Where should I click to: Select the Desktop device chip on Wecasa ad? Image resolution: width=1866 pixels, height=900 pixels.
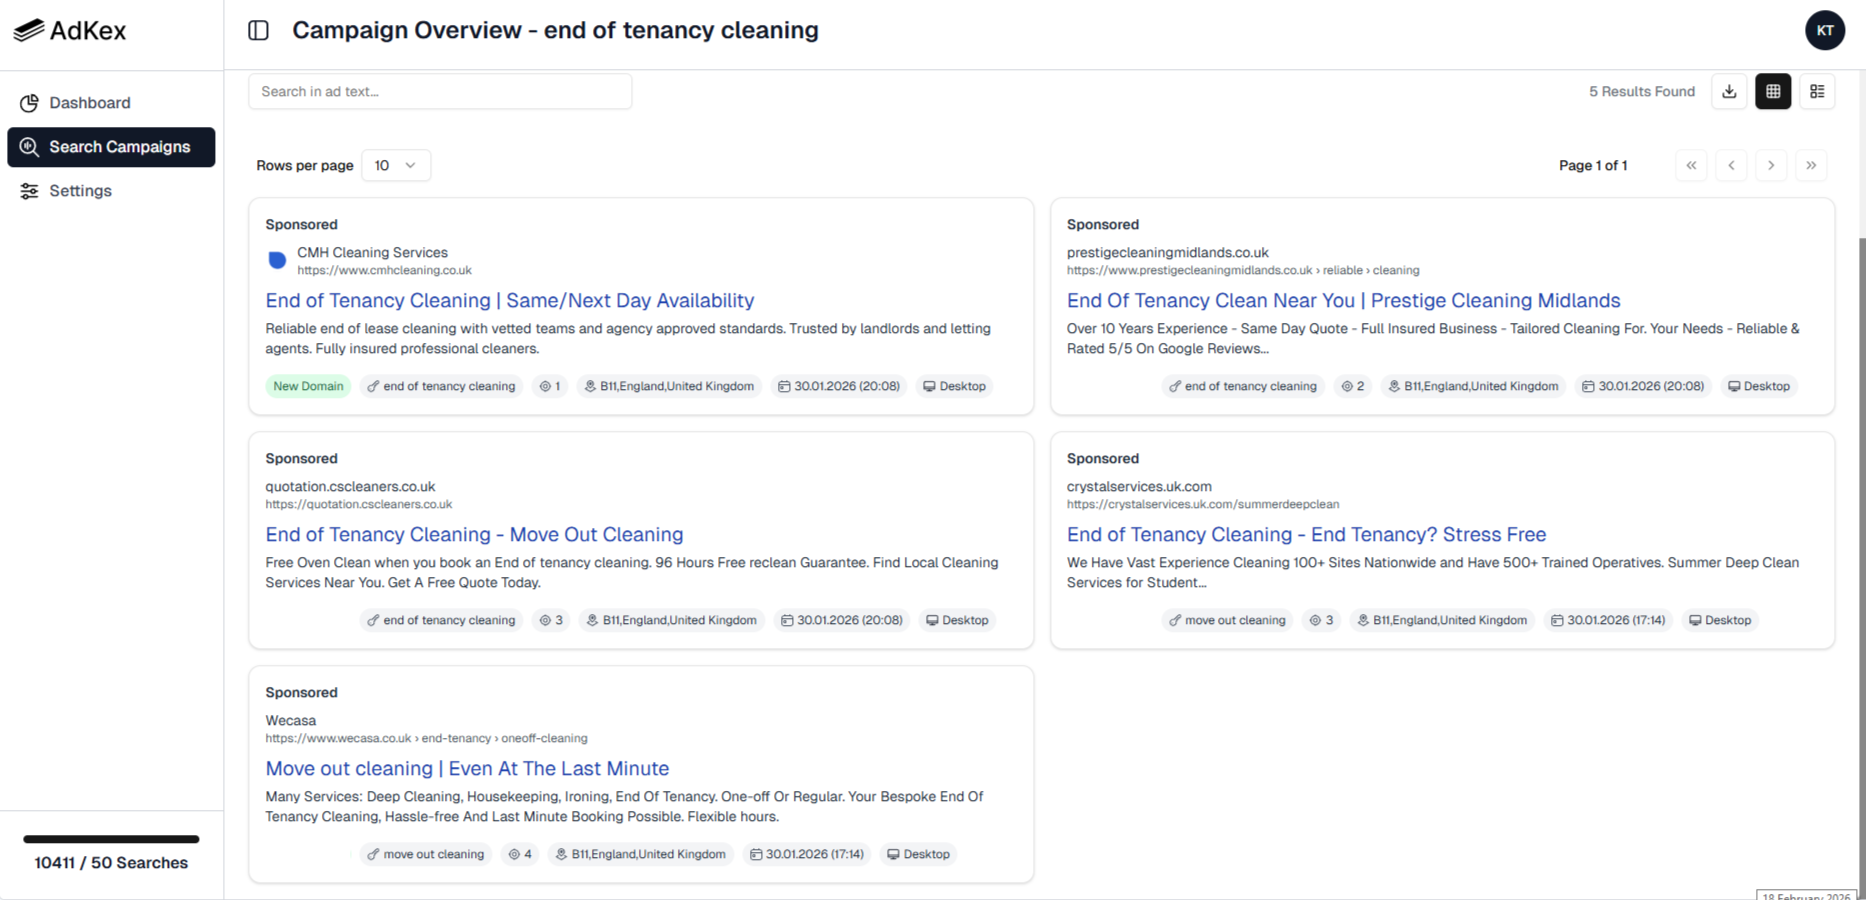pyautogui.click(x=918, y=854)
